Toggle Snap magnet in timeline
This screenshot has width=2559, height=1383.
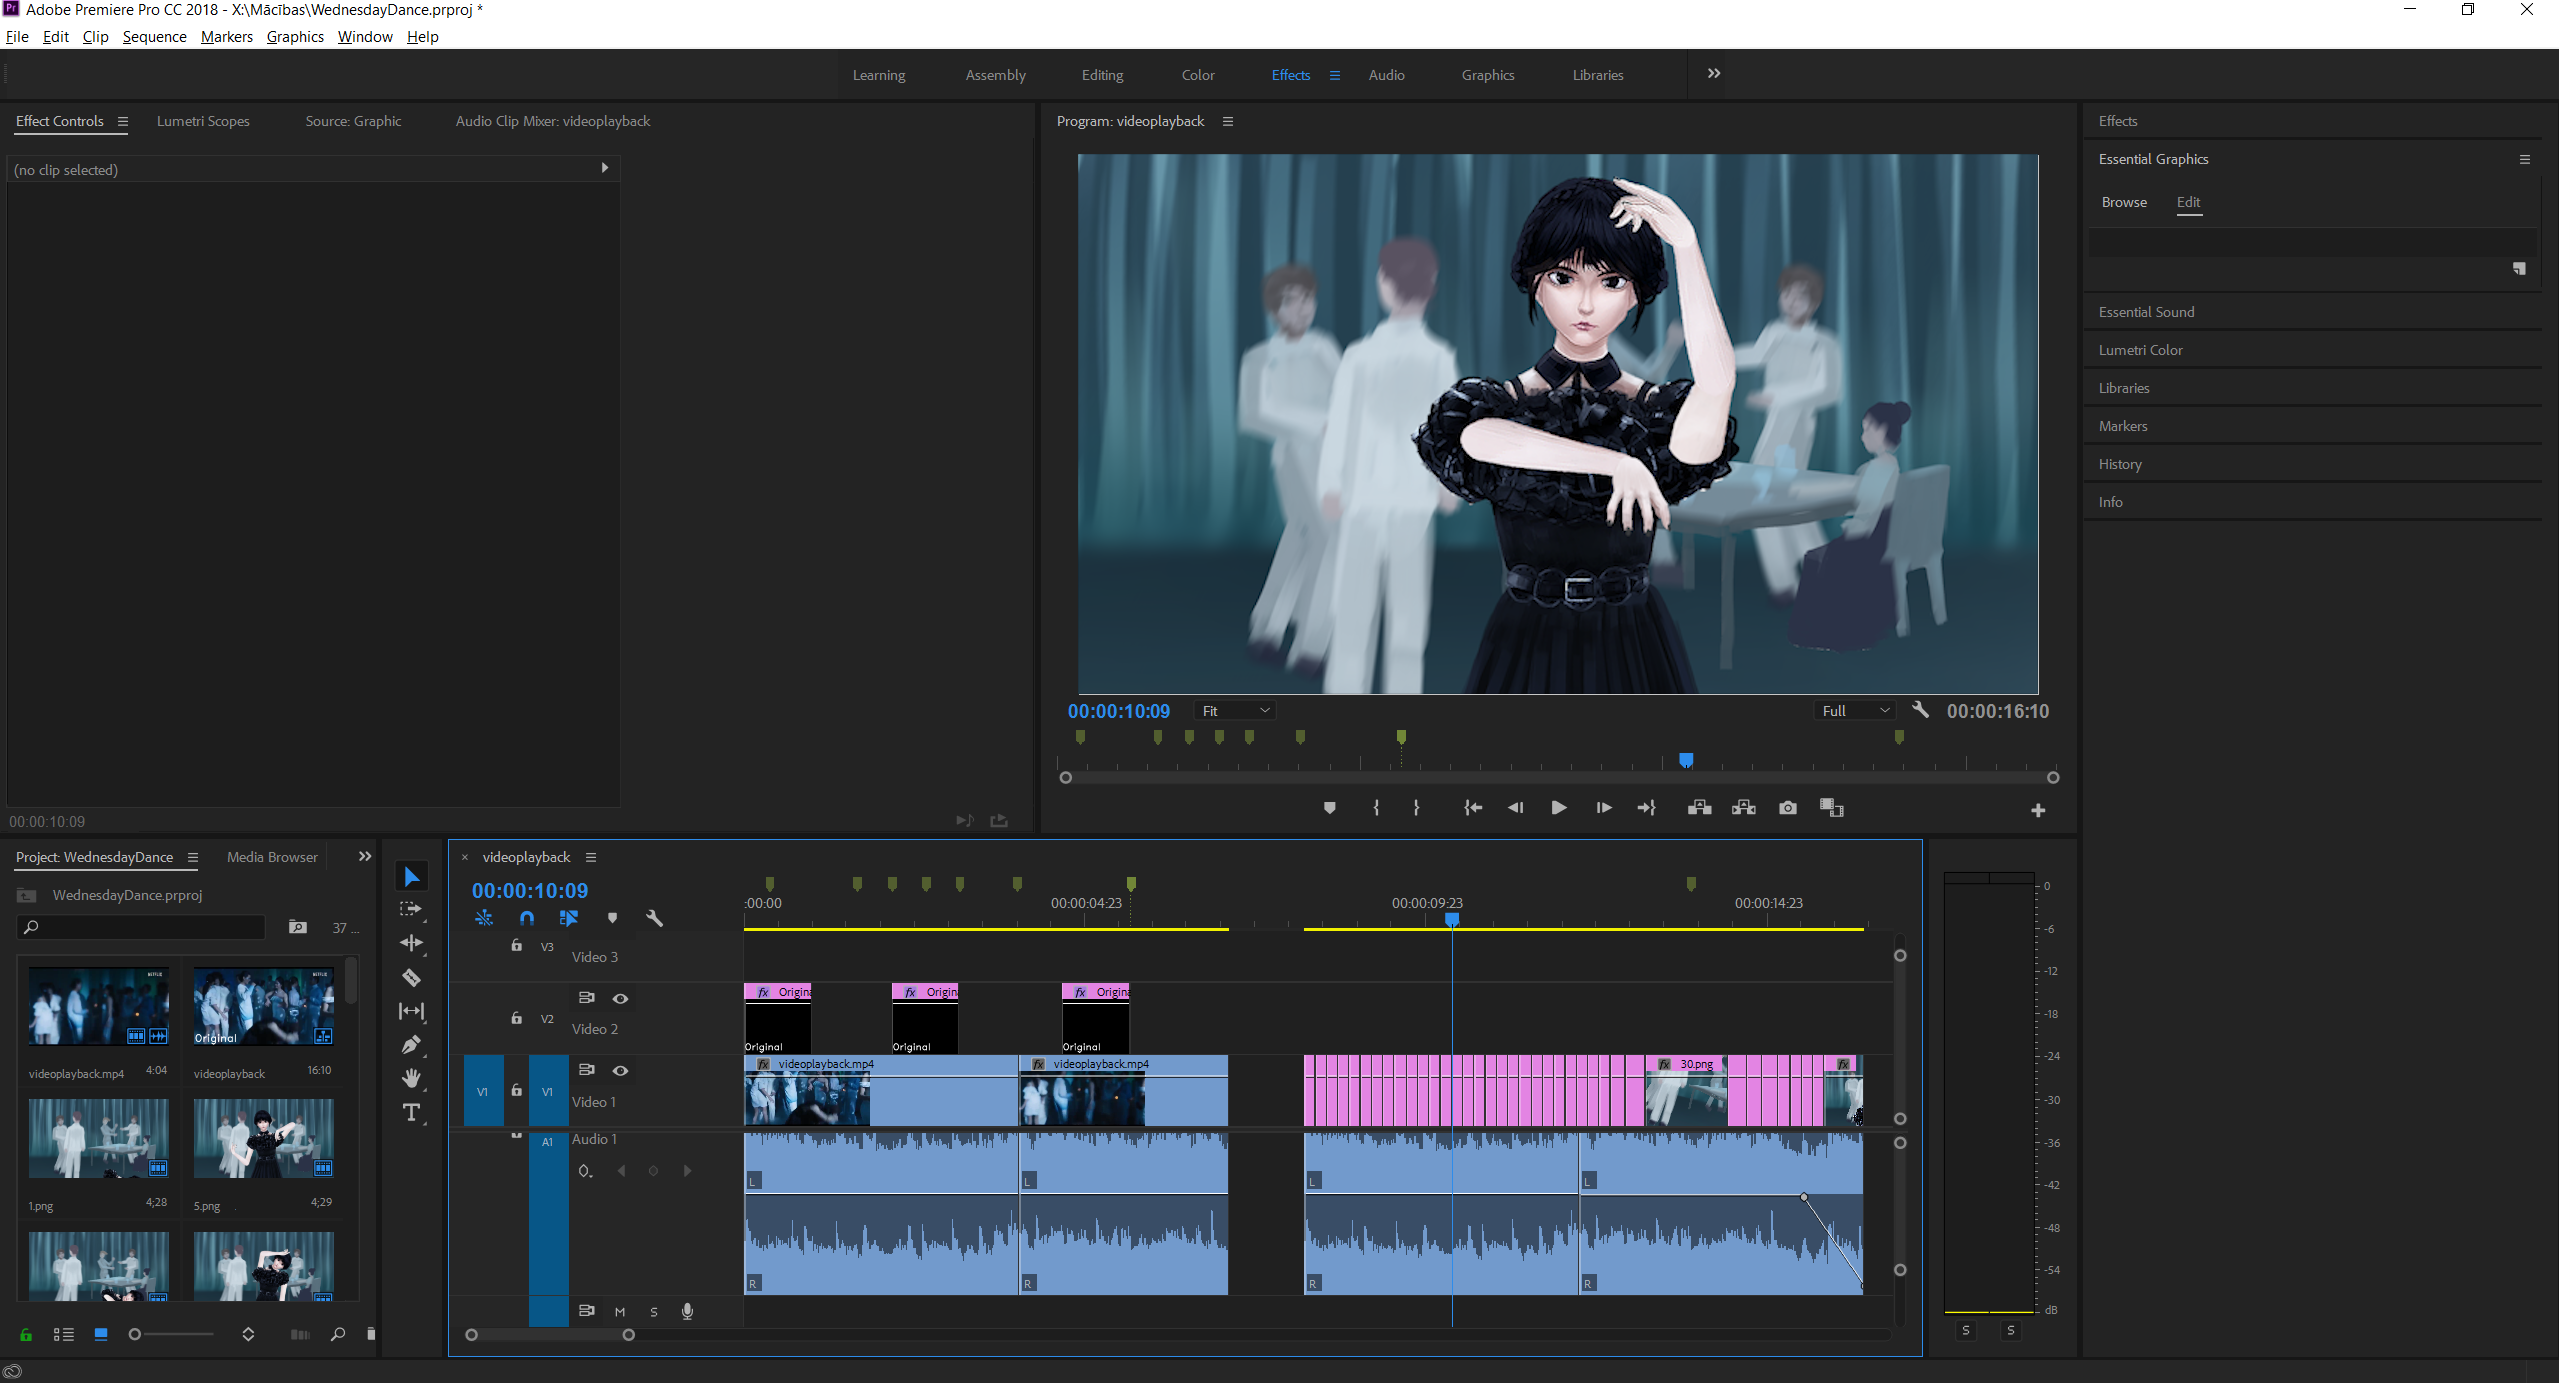527,918
